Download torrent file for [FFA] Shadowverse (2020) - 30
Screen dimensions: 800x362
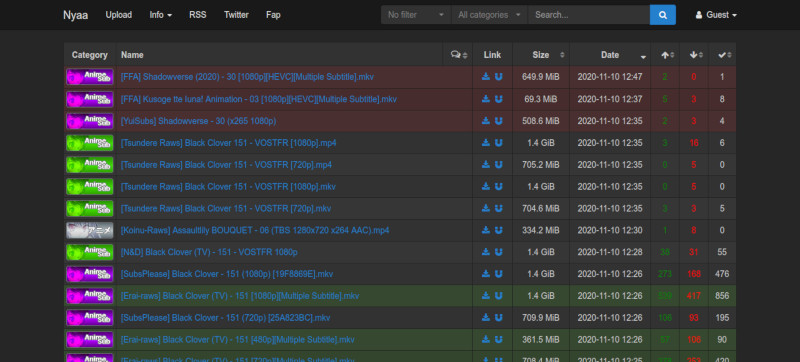point(486,77)
